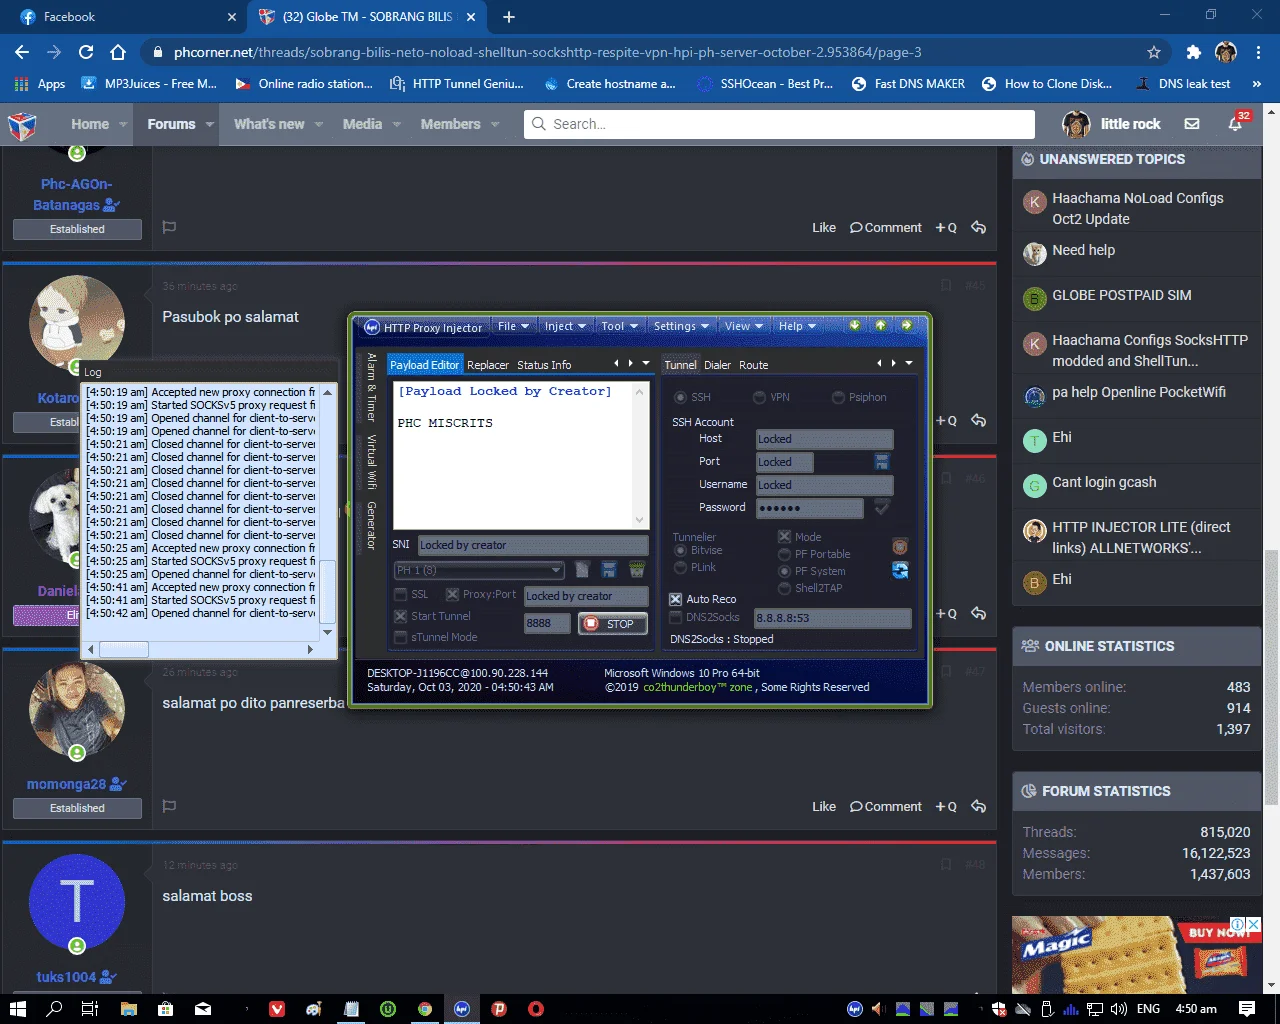Switch to the Replacer tab
Image resolution: width=1280 pixels, height=1024 pixels.
coord(488,365)
